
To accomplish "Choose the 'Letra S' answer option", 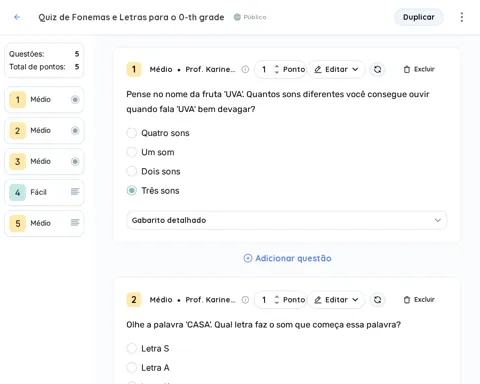I will [132, 348].
